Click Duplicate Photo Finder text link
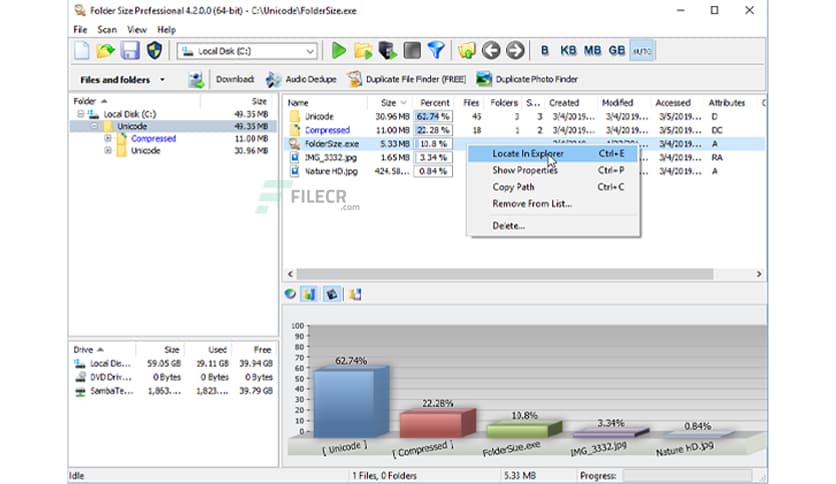The image size is (836, 484). tap(536, 79)
